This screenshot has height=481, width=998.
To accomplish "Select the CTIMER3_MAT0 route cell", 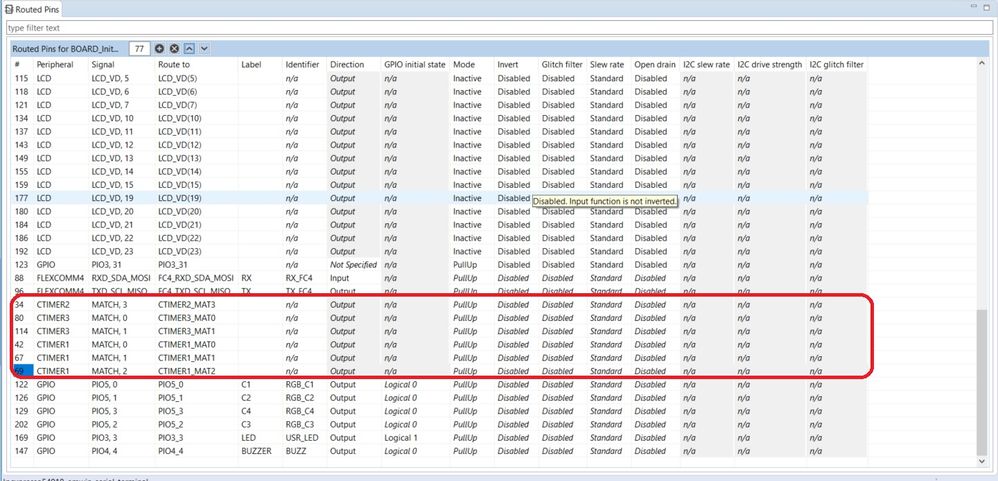I will [188, 318].
